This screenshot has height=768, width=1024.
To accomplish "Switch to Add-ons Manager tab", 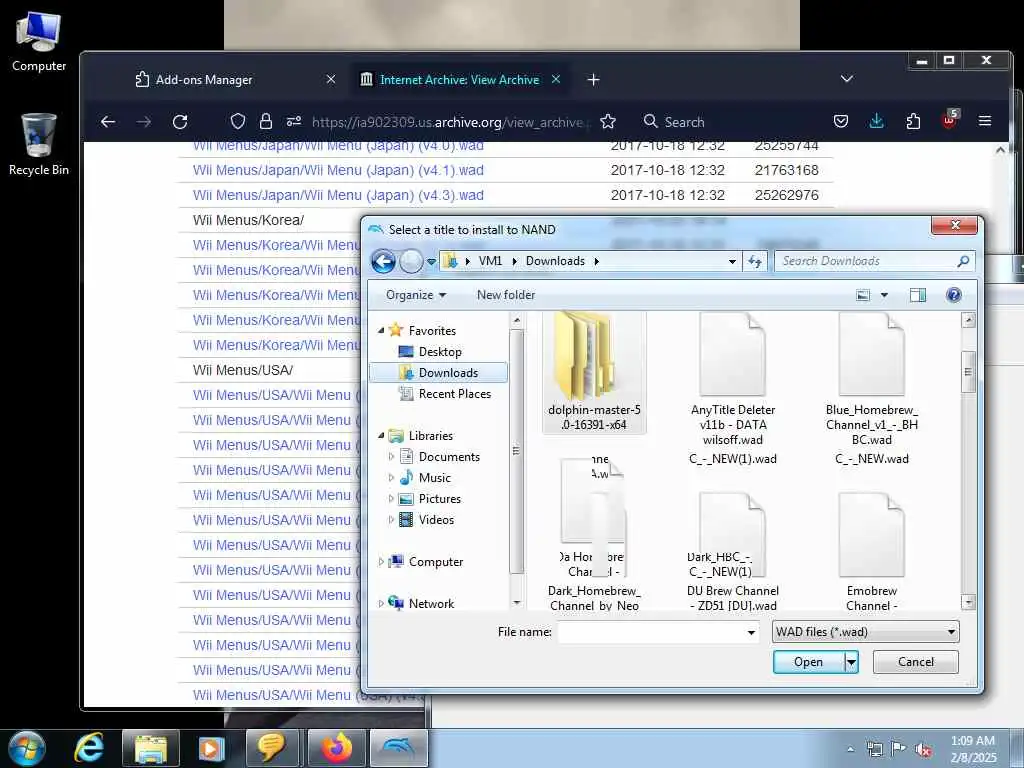I will (x=204, y=80).
